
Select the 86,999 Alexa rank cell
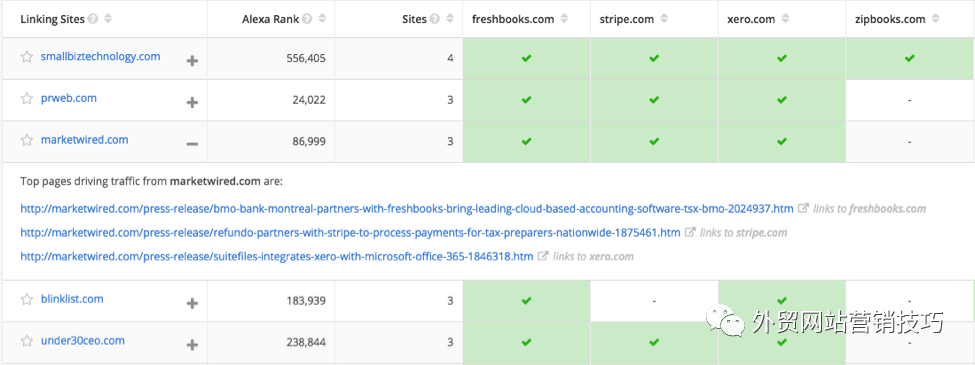pyautogui.click(x=271, y=142)
